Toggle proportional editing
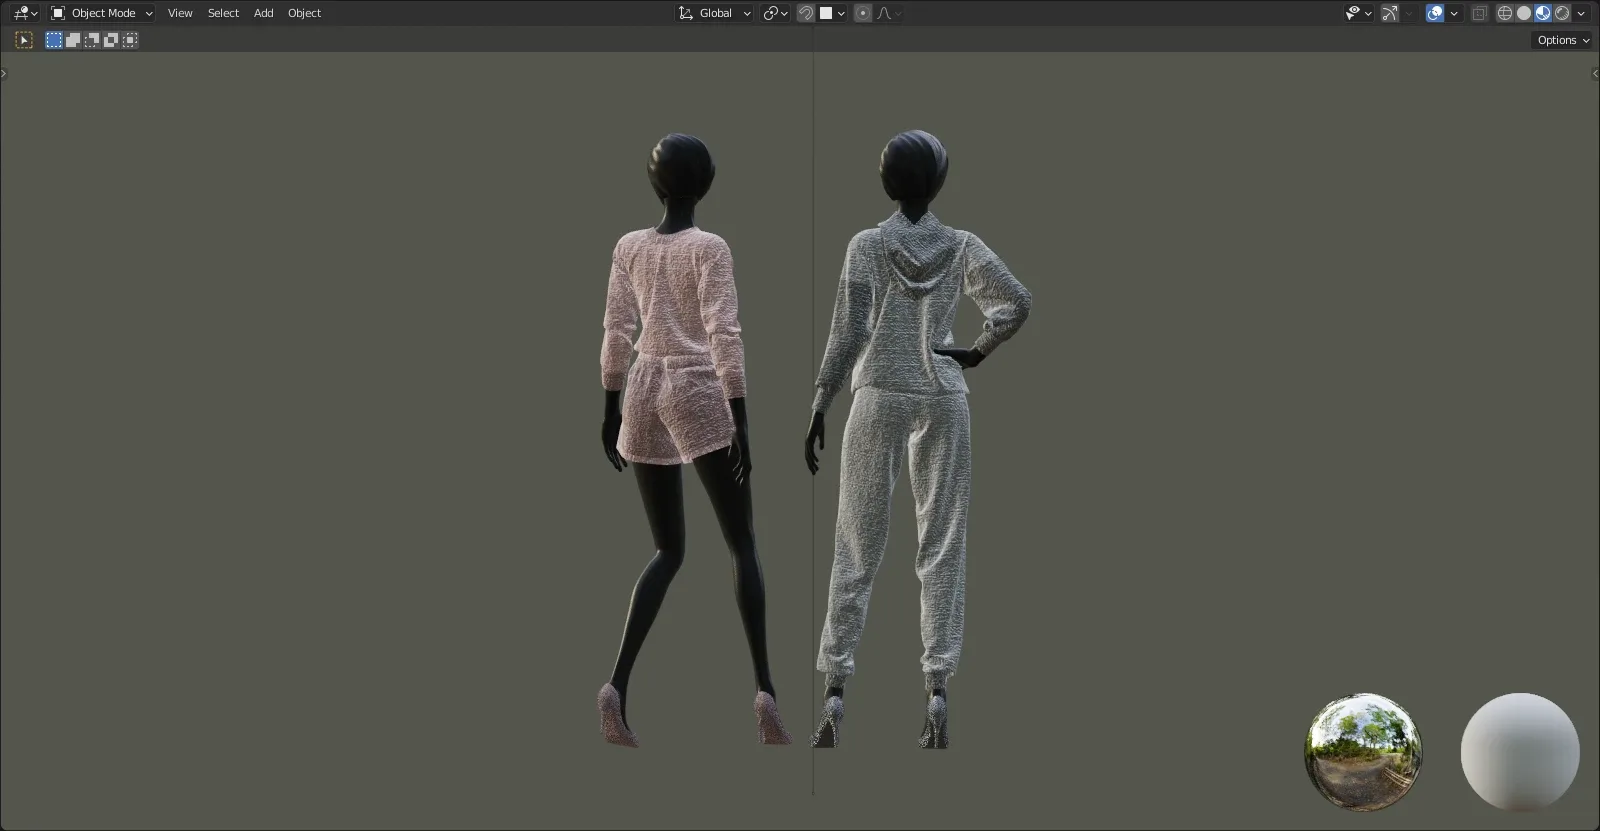Screen dimensions: 1600x831 click(x=863, y=13)
